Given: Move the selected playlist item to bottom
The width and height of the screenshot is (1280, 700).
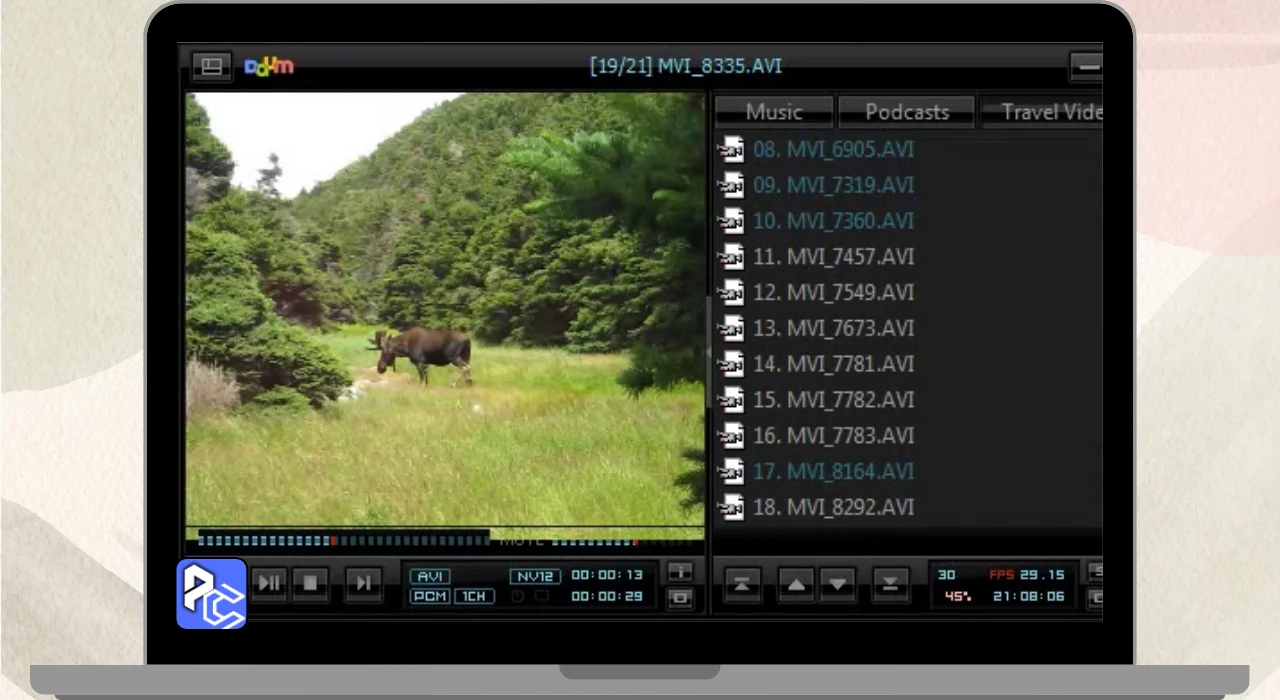Looking at the screenshot, I should tap(890, 584).
